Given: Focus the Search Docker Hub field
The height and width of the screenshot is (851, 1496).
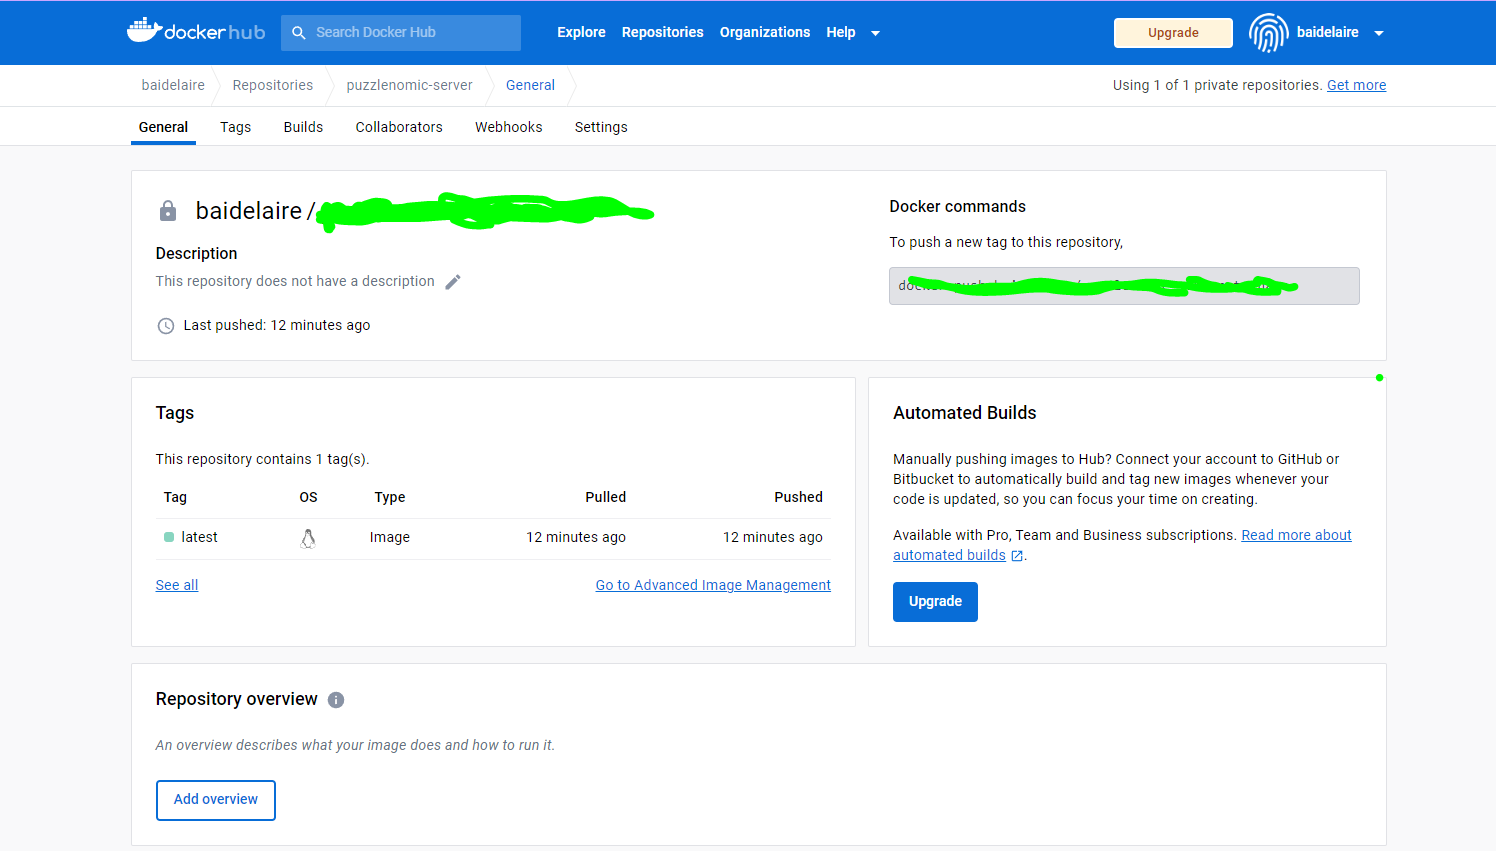Looking at the screenshot, I should (x=401, y=33).
